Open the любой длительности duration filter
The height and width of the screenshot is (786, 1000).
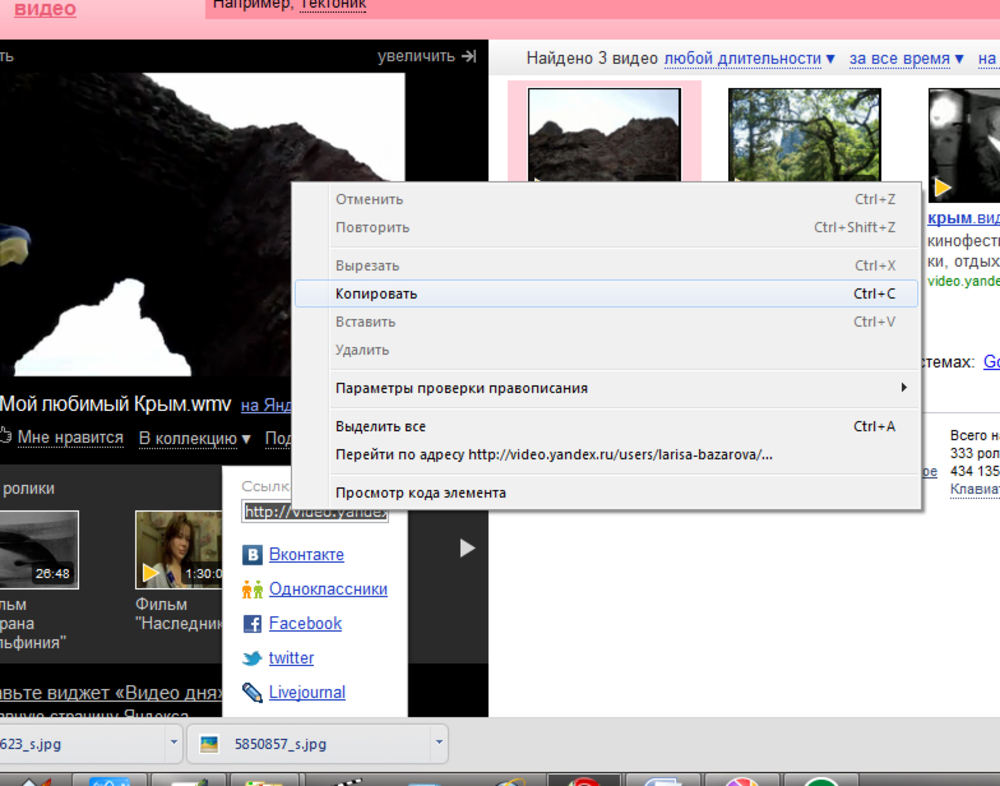click(749, 59)
